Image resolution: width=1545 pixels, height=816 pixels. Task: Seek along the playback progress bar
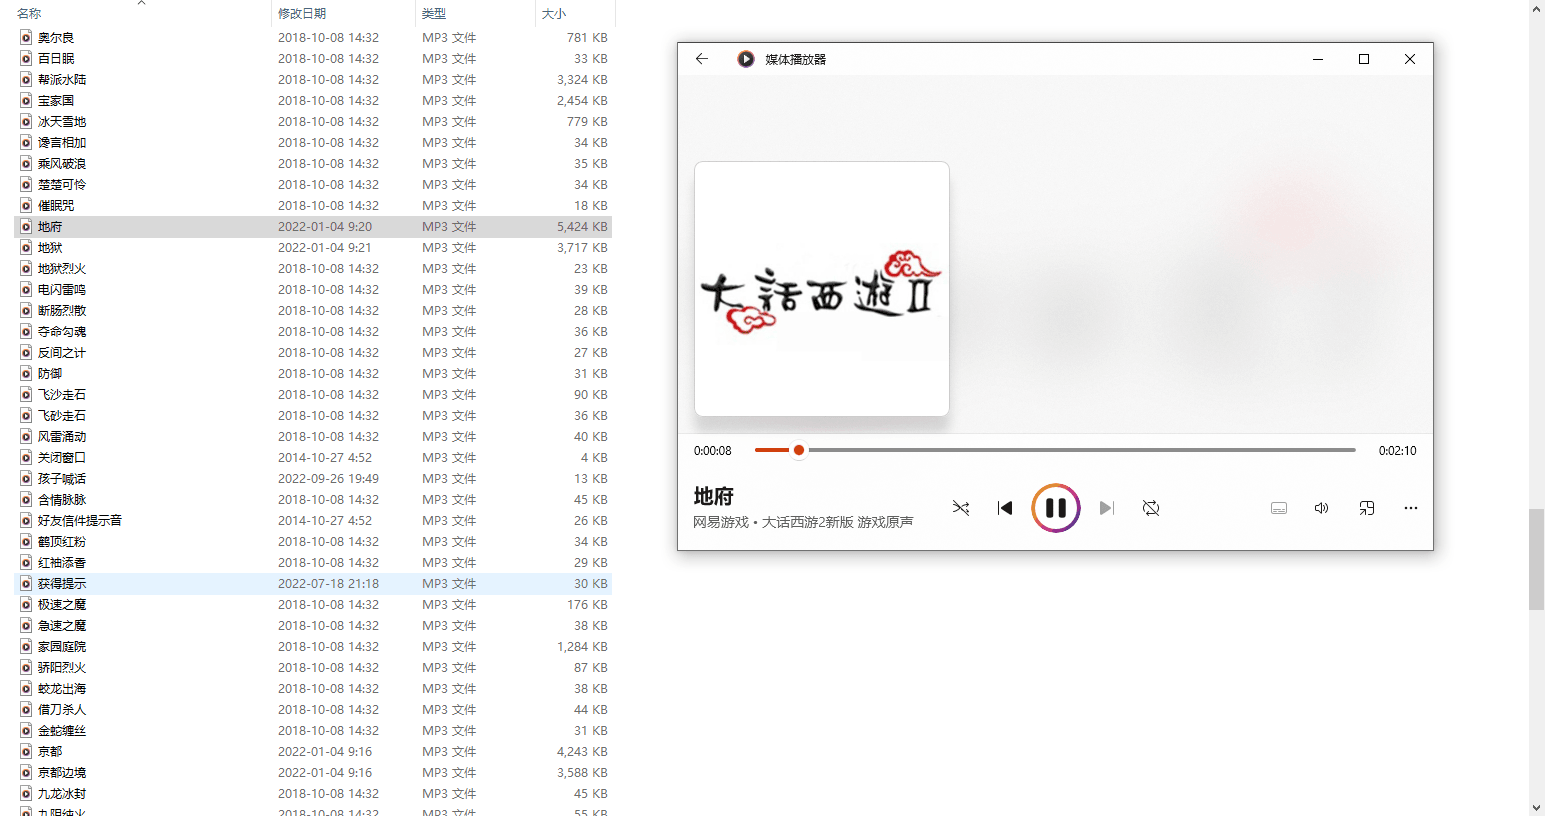tap(1055, 450)
